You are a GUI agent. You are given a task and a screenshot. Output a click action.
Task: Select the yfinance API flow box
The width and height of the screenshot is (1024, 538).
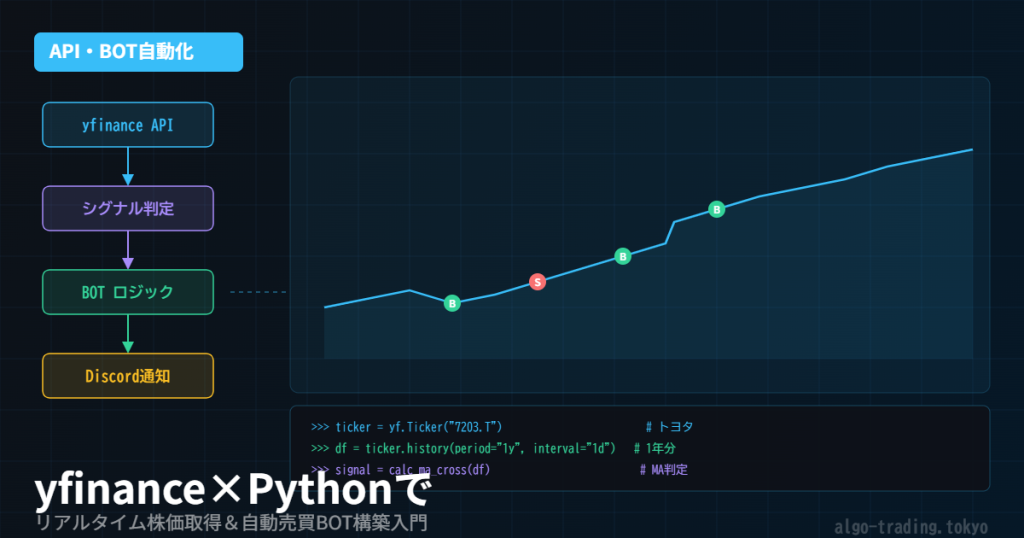(x=128, y=125)
